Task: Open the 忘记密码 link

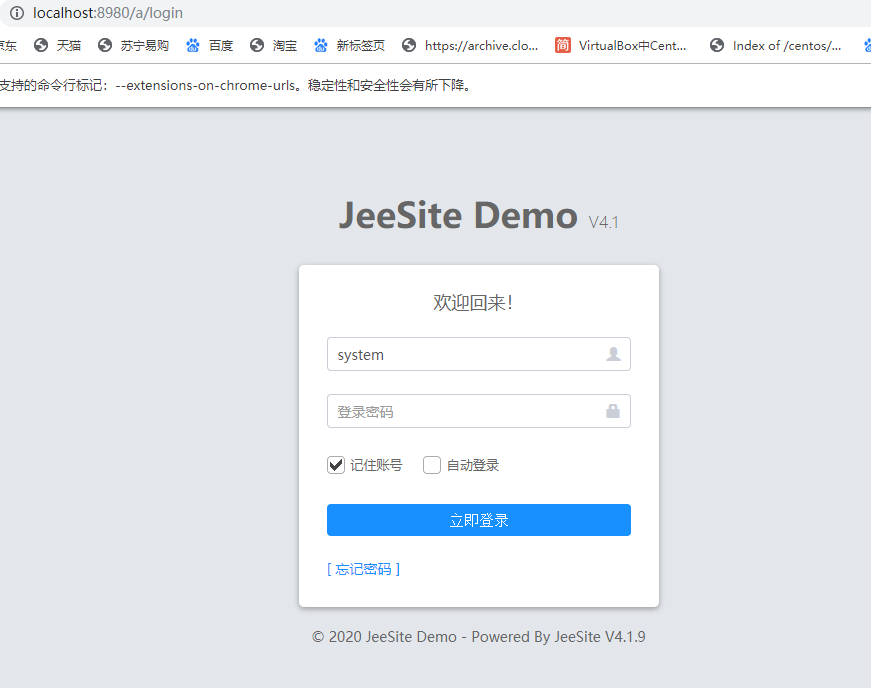Action: pyautogui.click(x=364, y=569)
